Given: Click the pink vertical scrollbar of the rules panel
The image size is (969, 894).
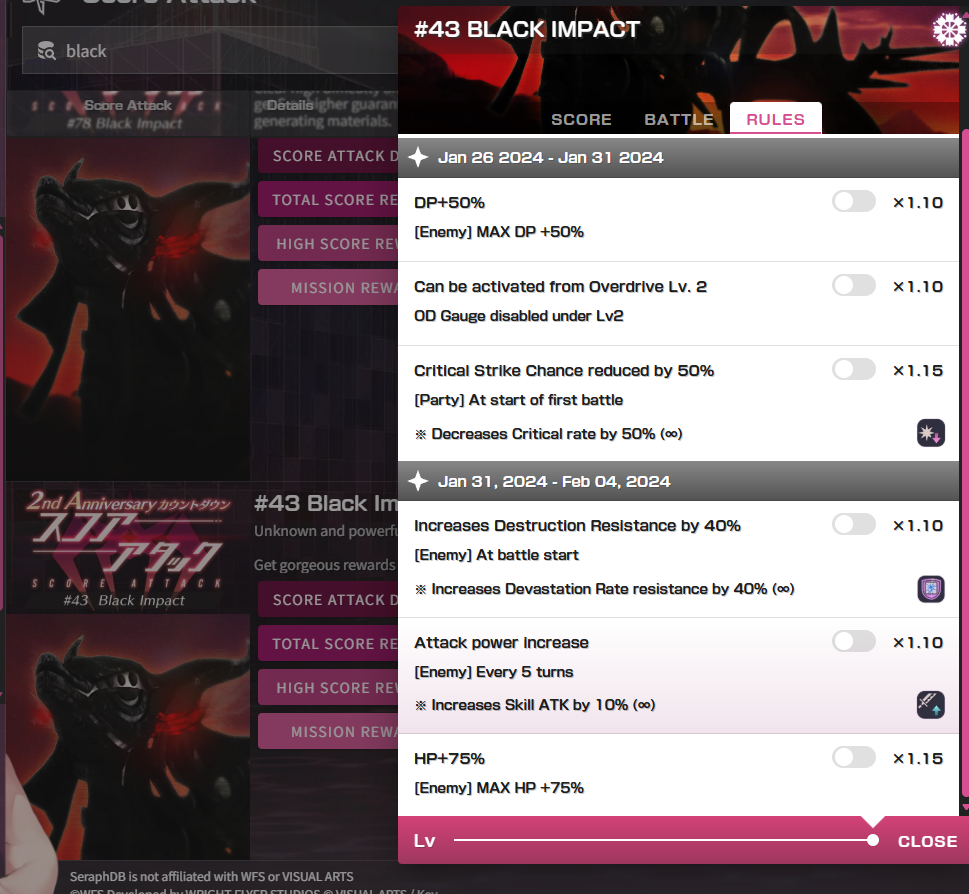Looking at the screenshot, I should [965, 463].
